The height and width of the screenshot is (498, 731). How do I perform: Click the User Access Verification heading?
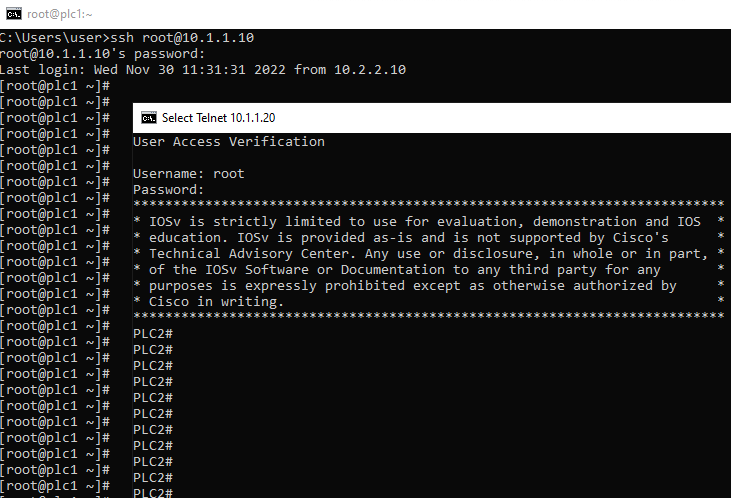click(229, 142)
